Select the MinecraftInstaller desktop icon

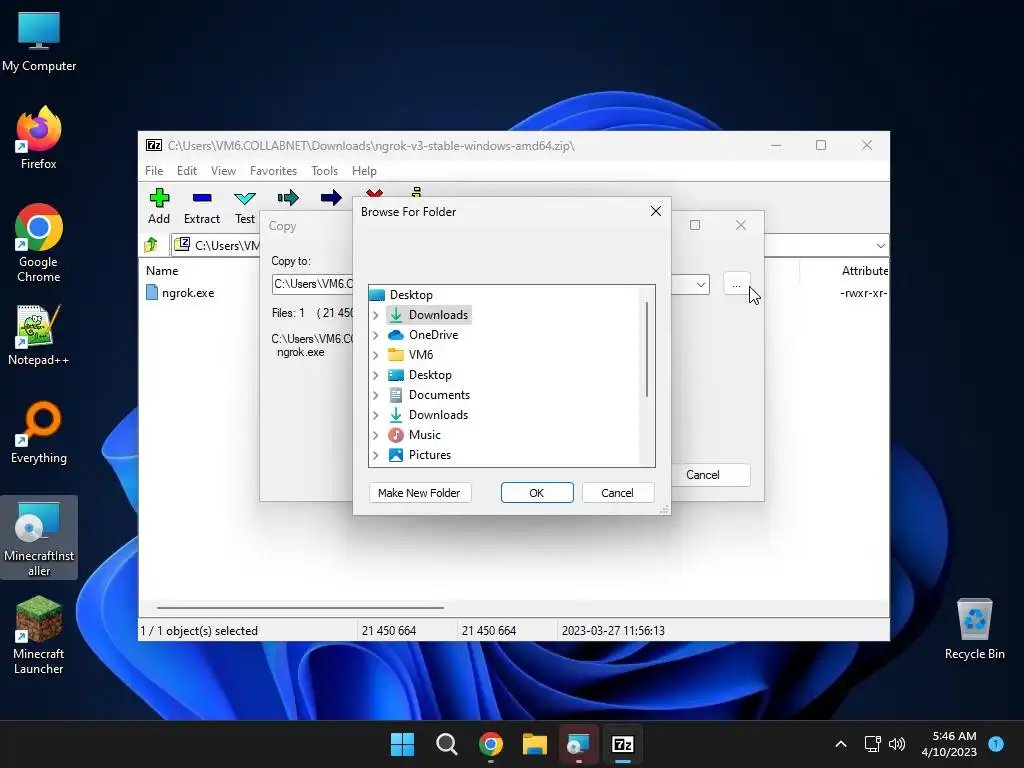(39, 537)
